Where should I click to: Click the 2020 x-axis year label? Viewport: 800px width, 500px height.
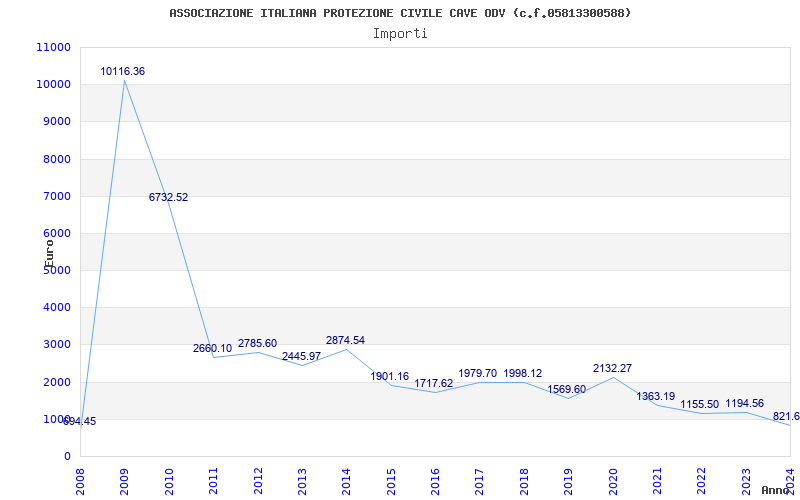(613, 481)
